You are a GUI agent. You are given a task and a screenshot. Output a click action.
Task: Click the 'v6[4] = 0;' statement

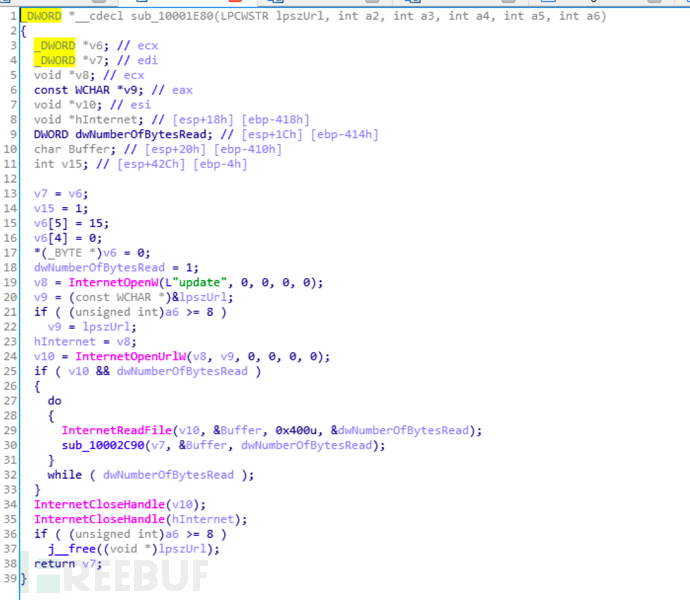tap(68, 238)
